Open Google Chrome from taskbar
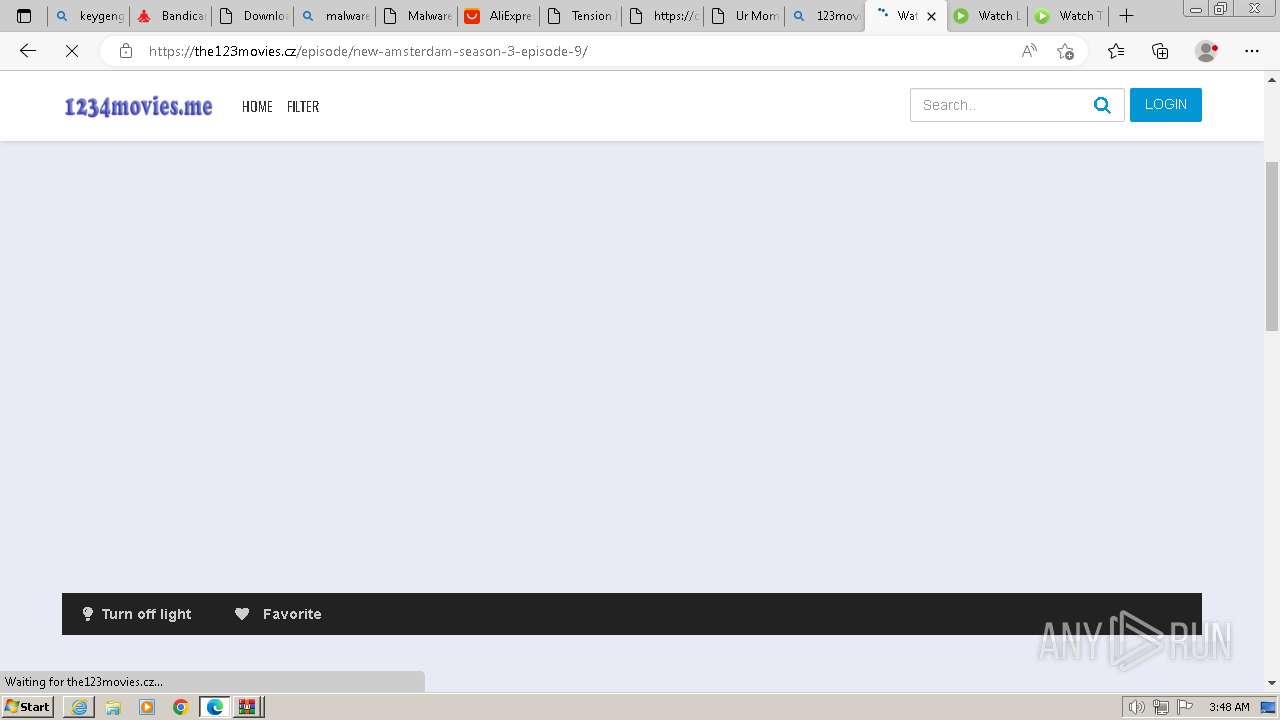Screen dimensions: 1280x720 [x=181, y=707]
